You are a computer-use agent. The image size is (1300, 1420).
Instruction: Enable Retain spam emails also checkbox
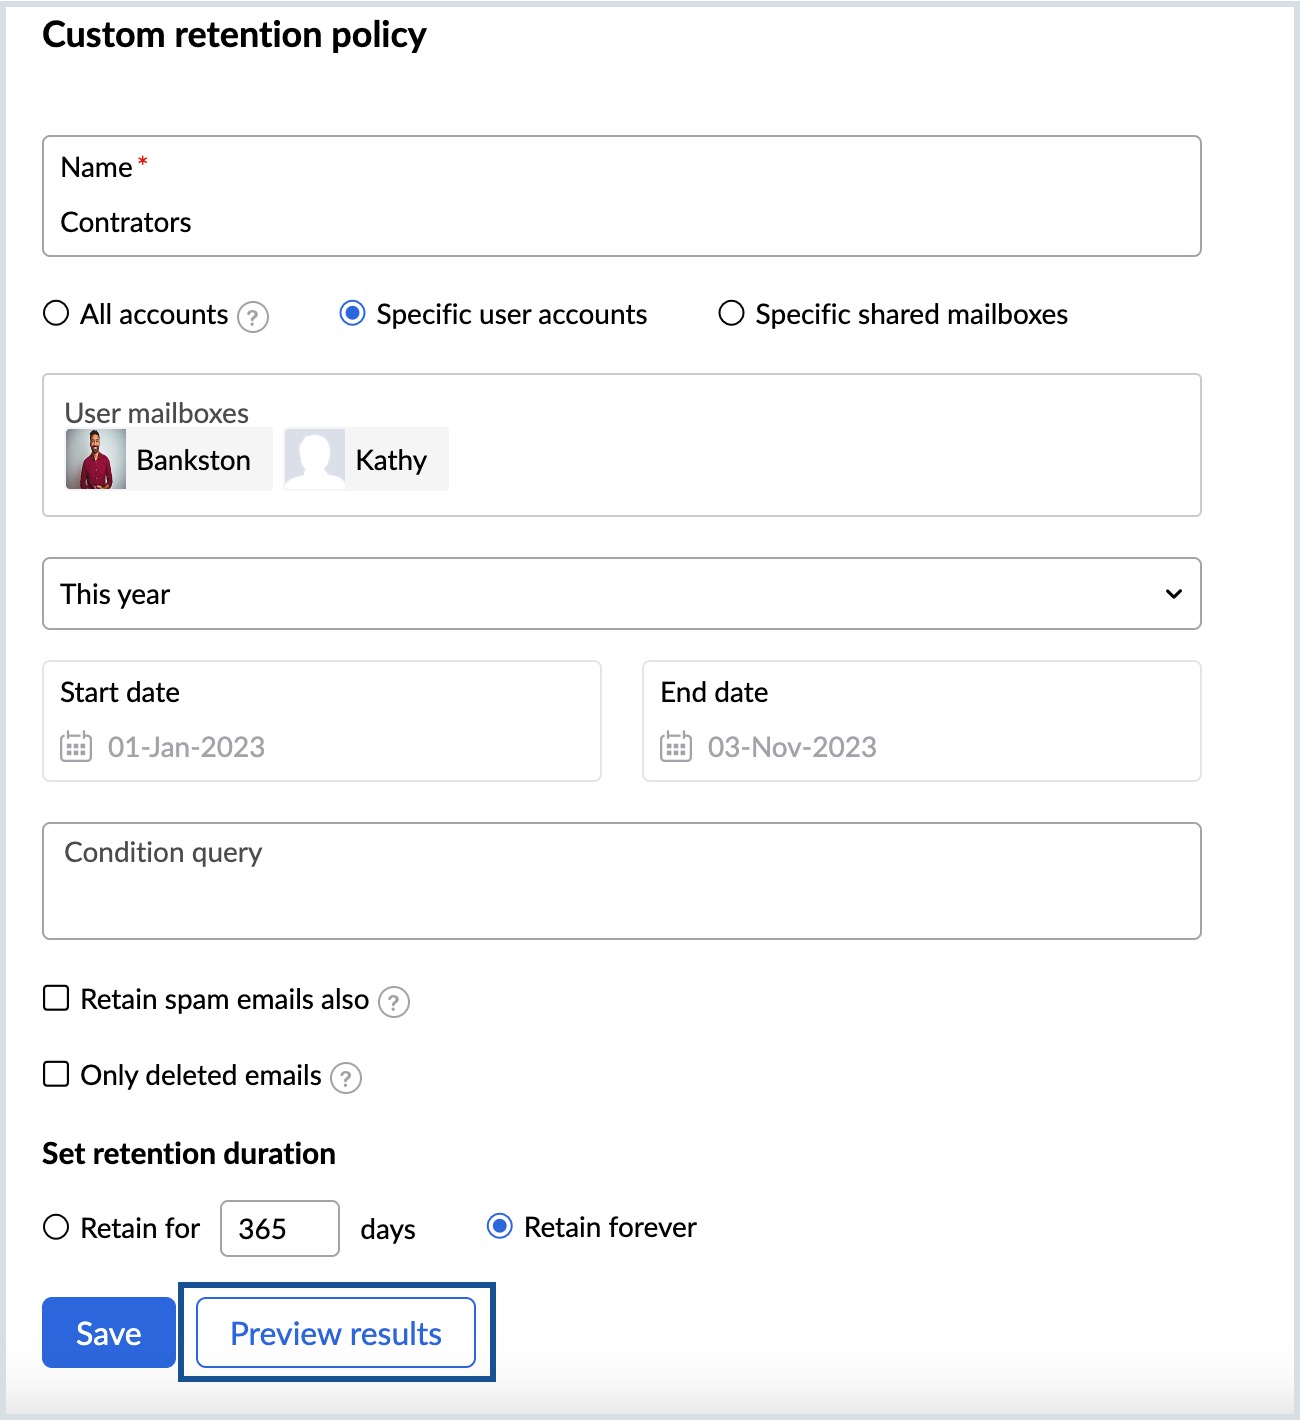[x=56, y=998]
